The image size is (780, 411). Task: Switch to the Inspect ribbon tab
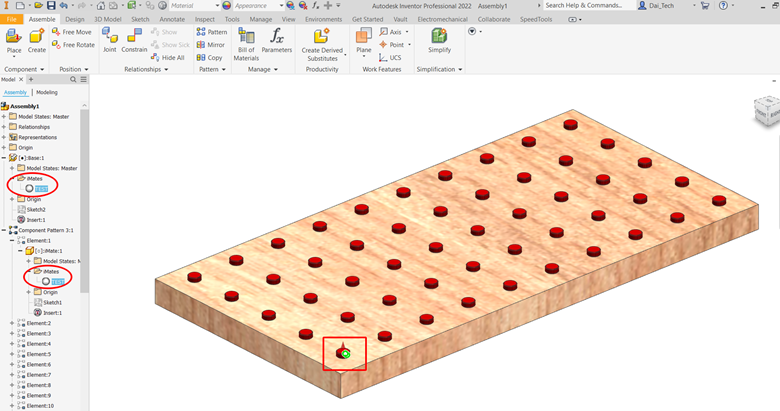(x=204, y=19)
